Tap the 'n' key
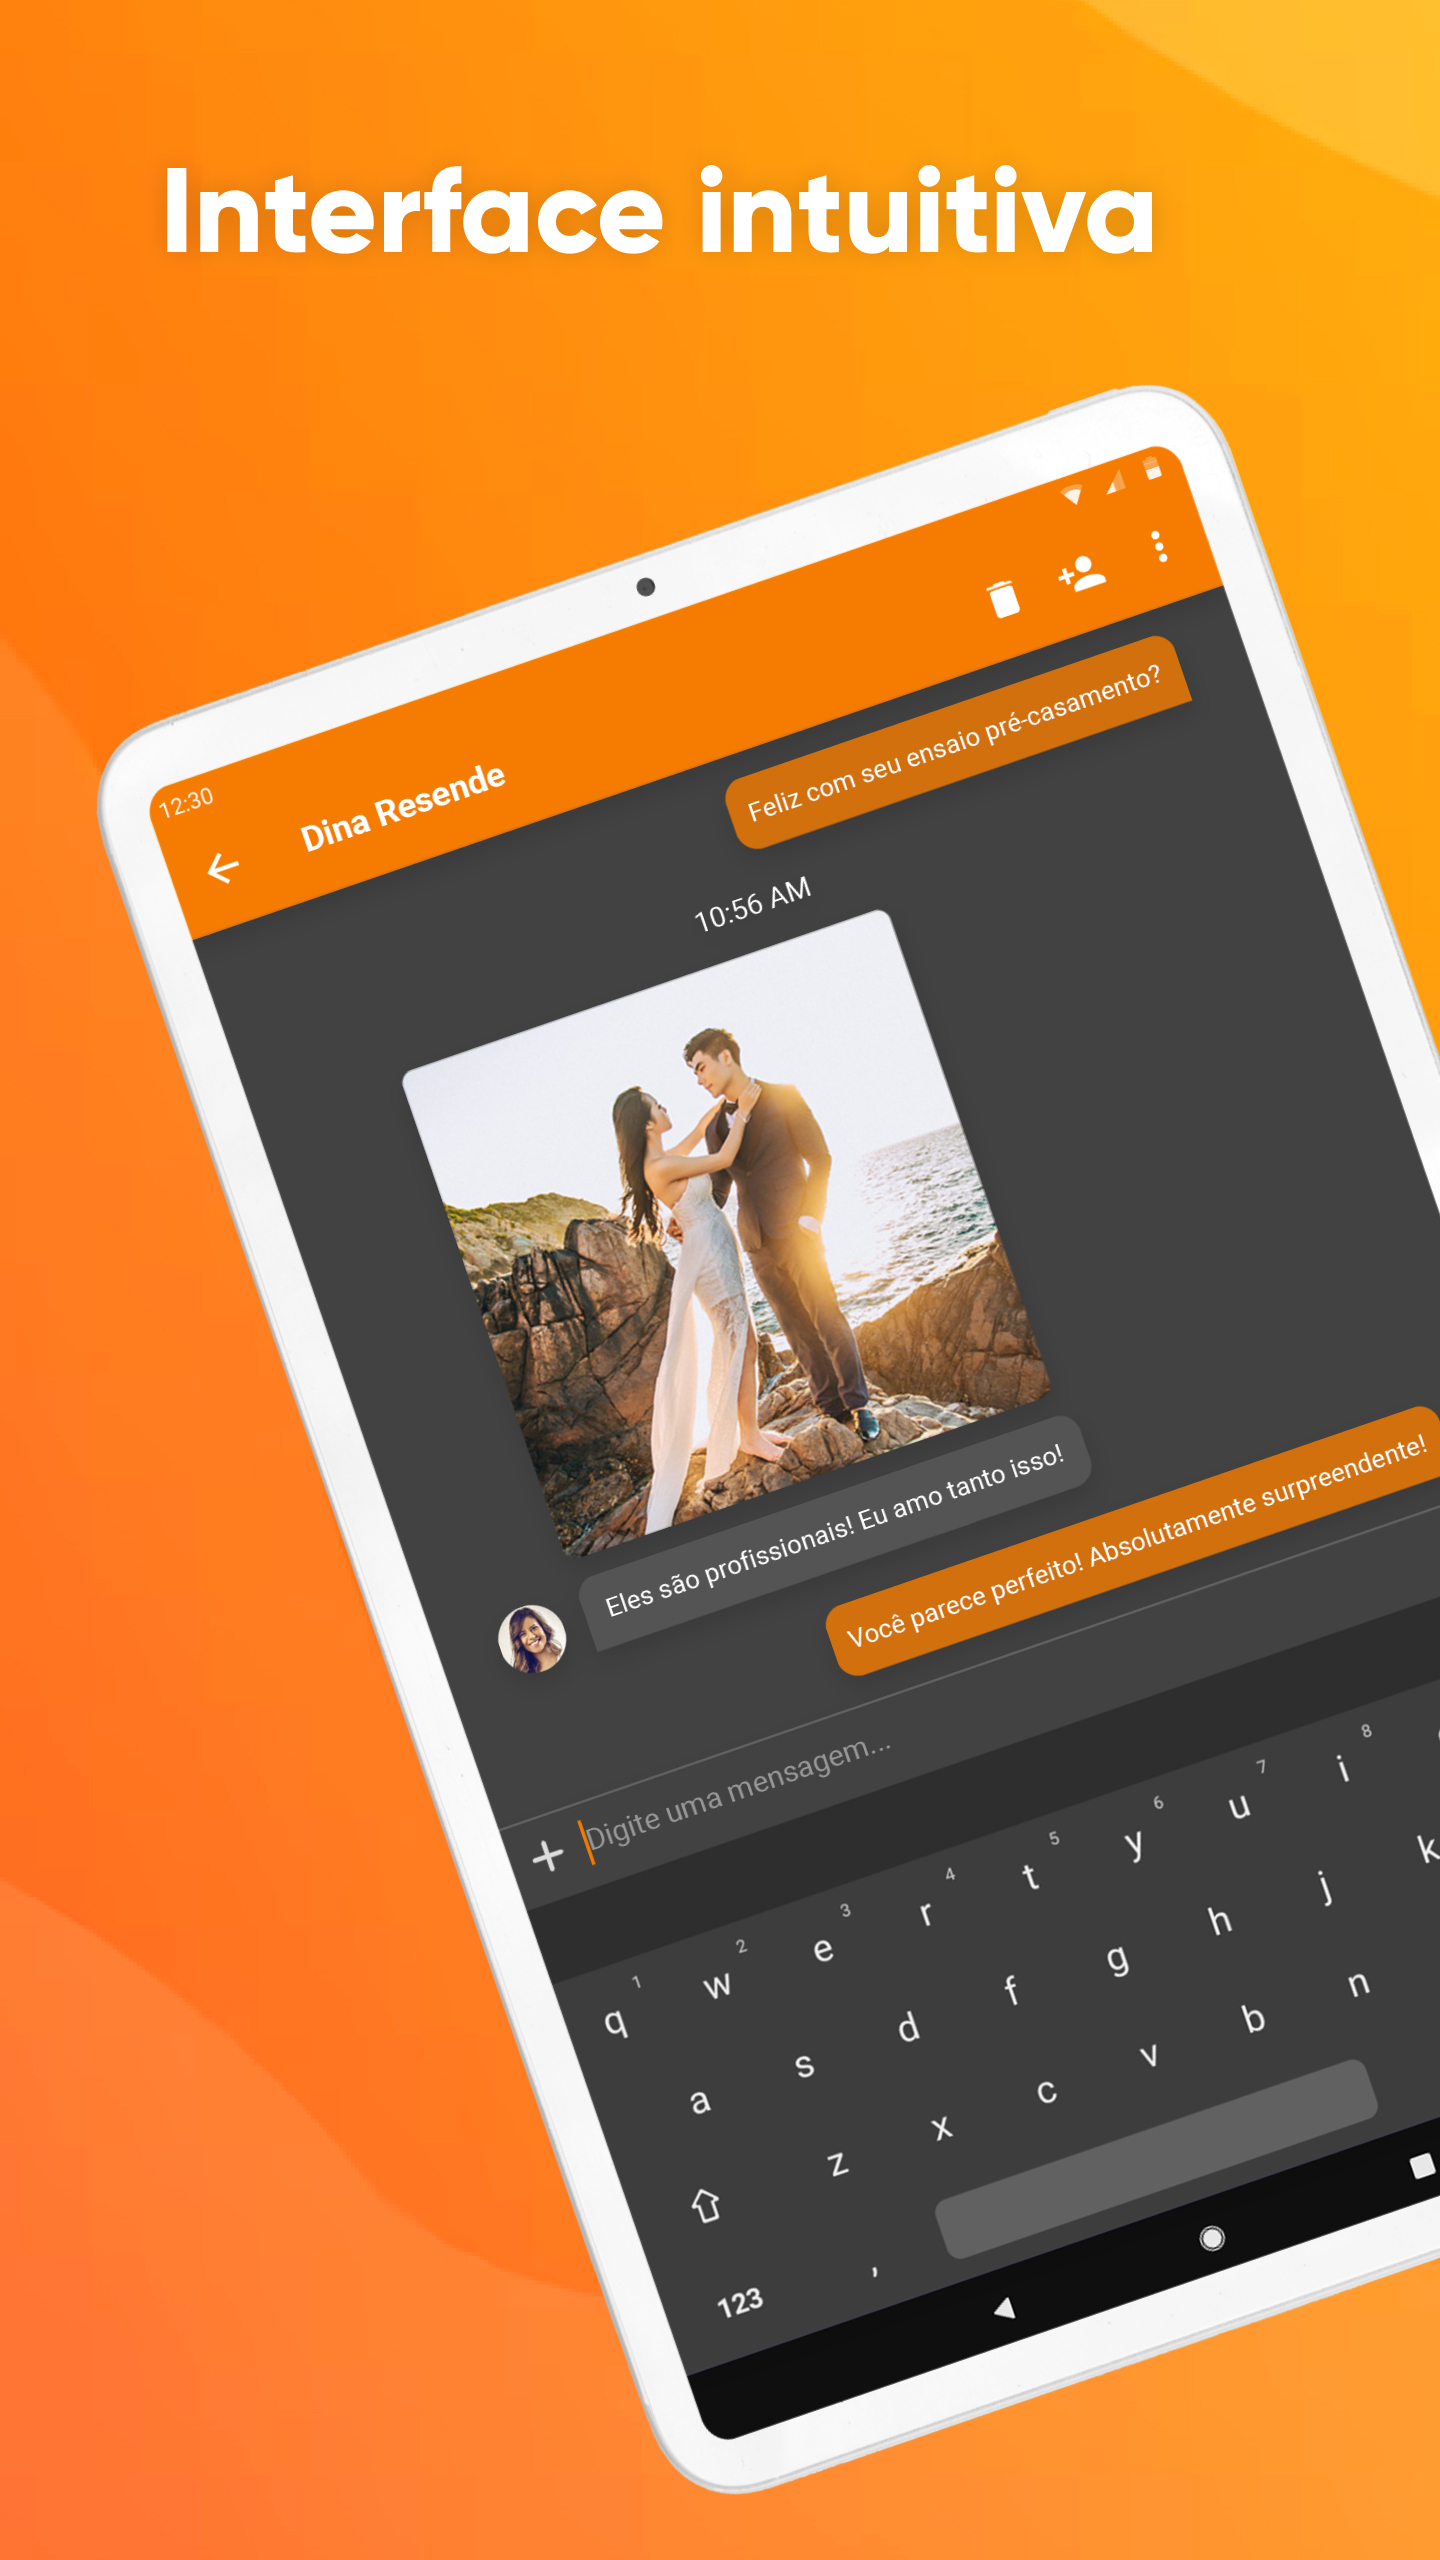Image resolution: width=1440 pixels, height=2560 pixels. [x=1358, y=1983]
